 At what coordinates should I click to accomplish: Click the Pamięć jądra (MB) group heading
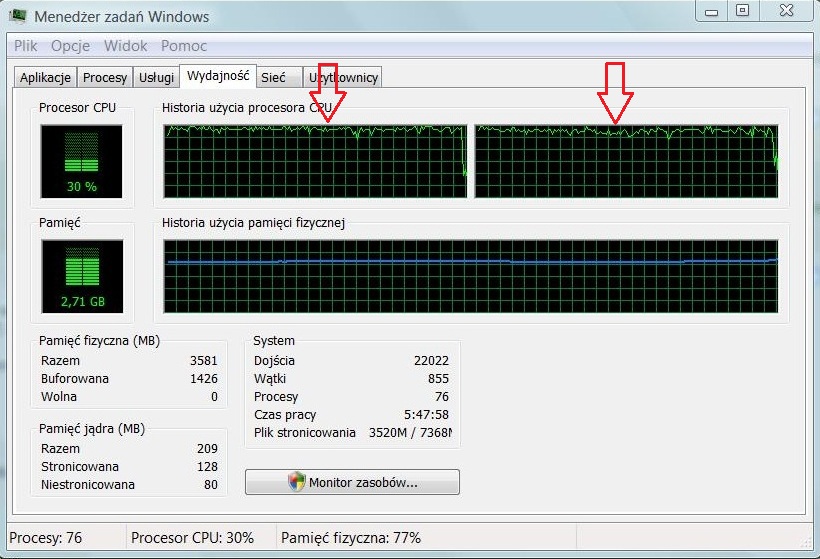tap(92, 429)
